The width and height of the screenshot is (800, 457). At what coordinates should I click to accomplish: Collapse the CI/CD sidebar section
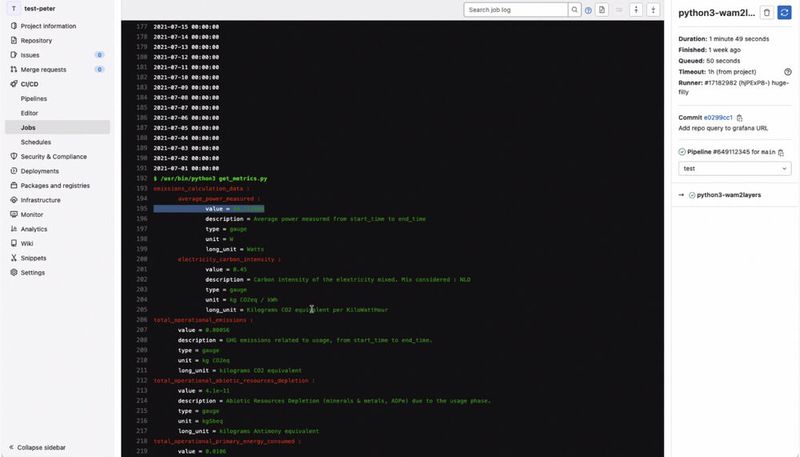coord(30,84)
